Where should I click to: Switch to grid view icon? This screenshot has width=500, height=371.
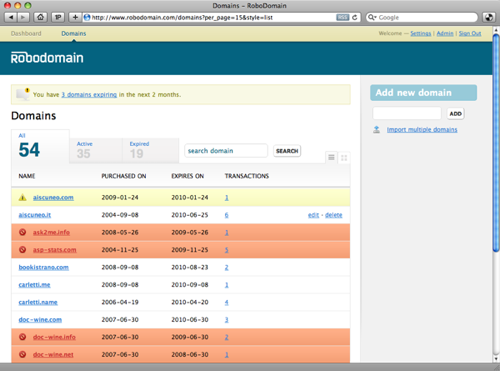click(344, 158)
